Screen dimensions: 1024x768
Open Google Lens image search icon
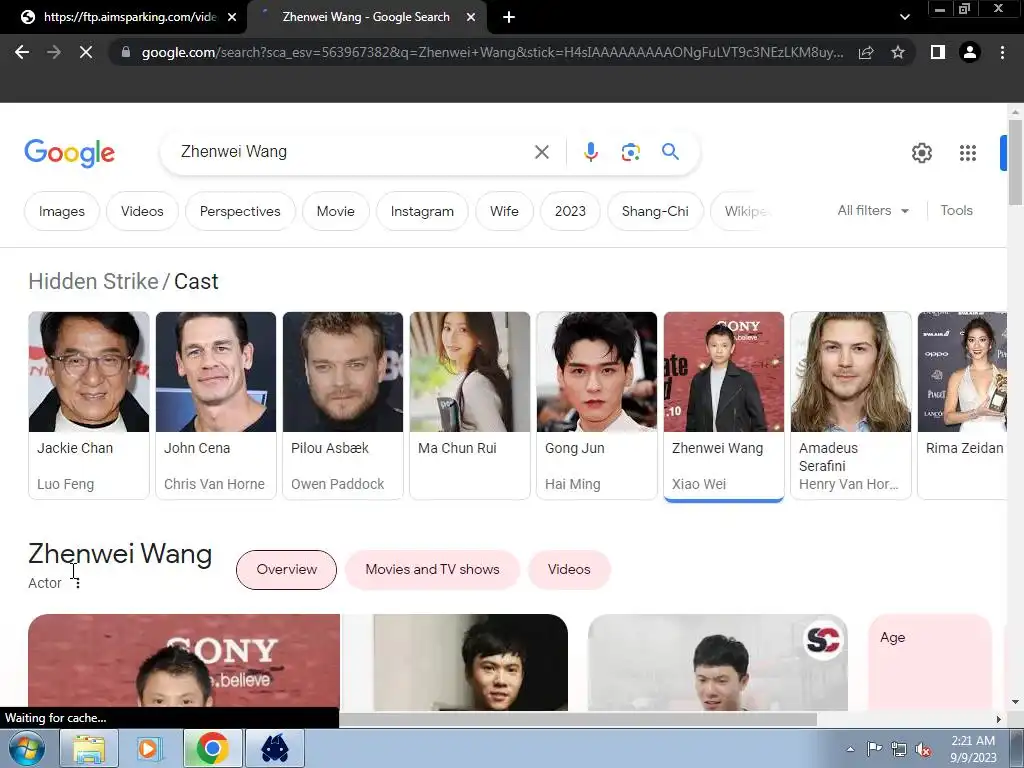click(630, 152)
